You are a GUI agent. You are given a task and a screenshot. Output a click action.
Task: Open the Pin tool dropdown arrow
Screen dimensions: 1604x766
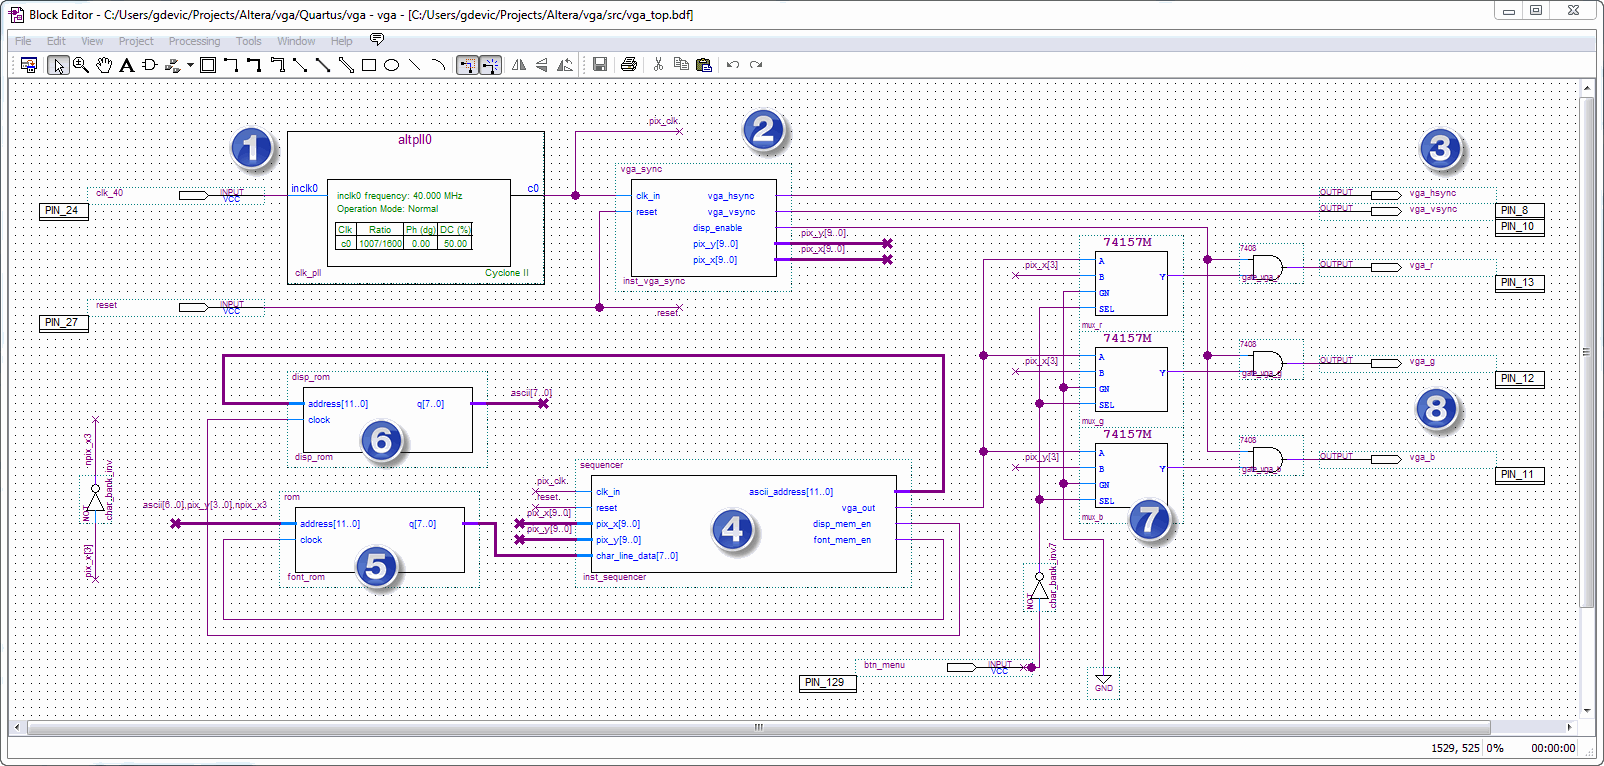pos(190,65)
